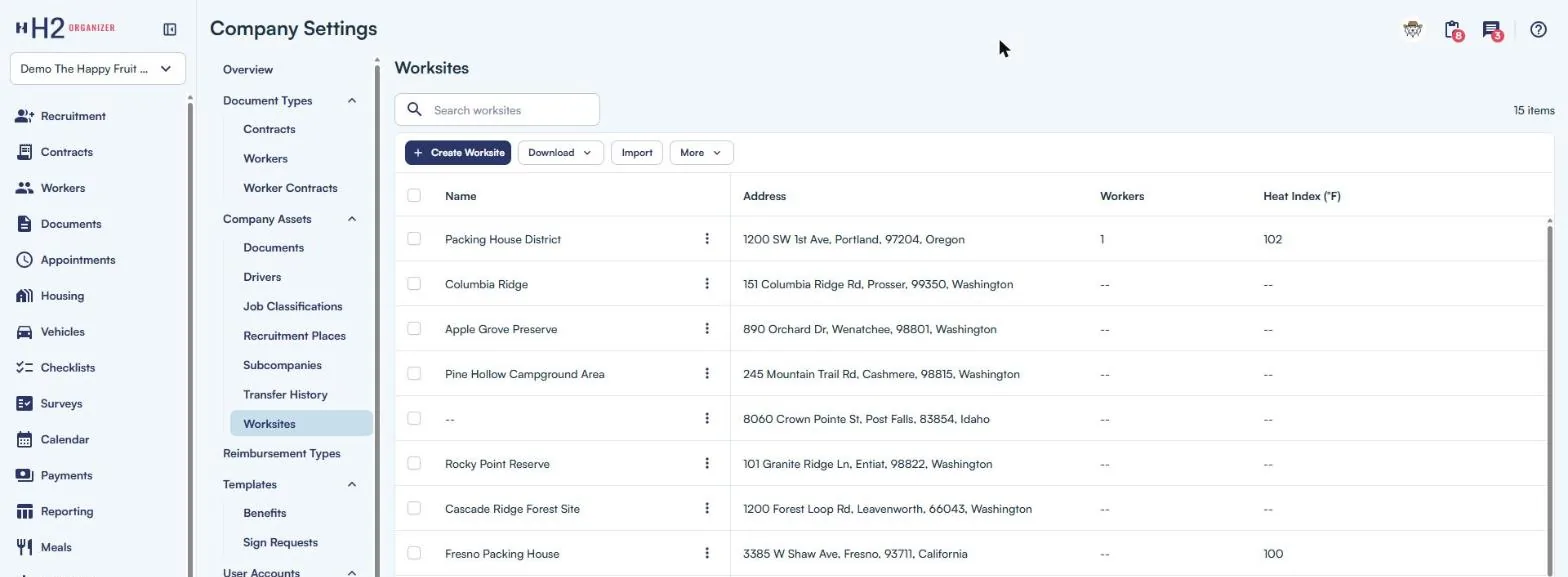Click the settings menu scrollbar
Viewport: 1568px width, 577px height.
click(377, 320)
